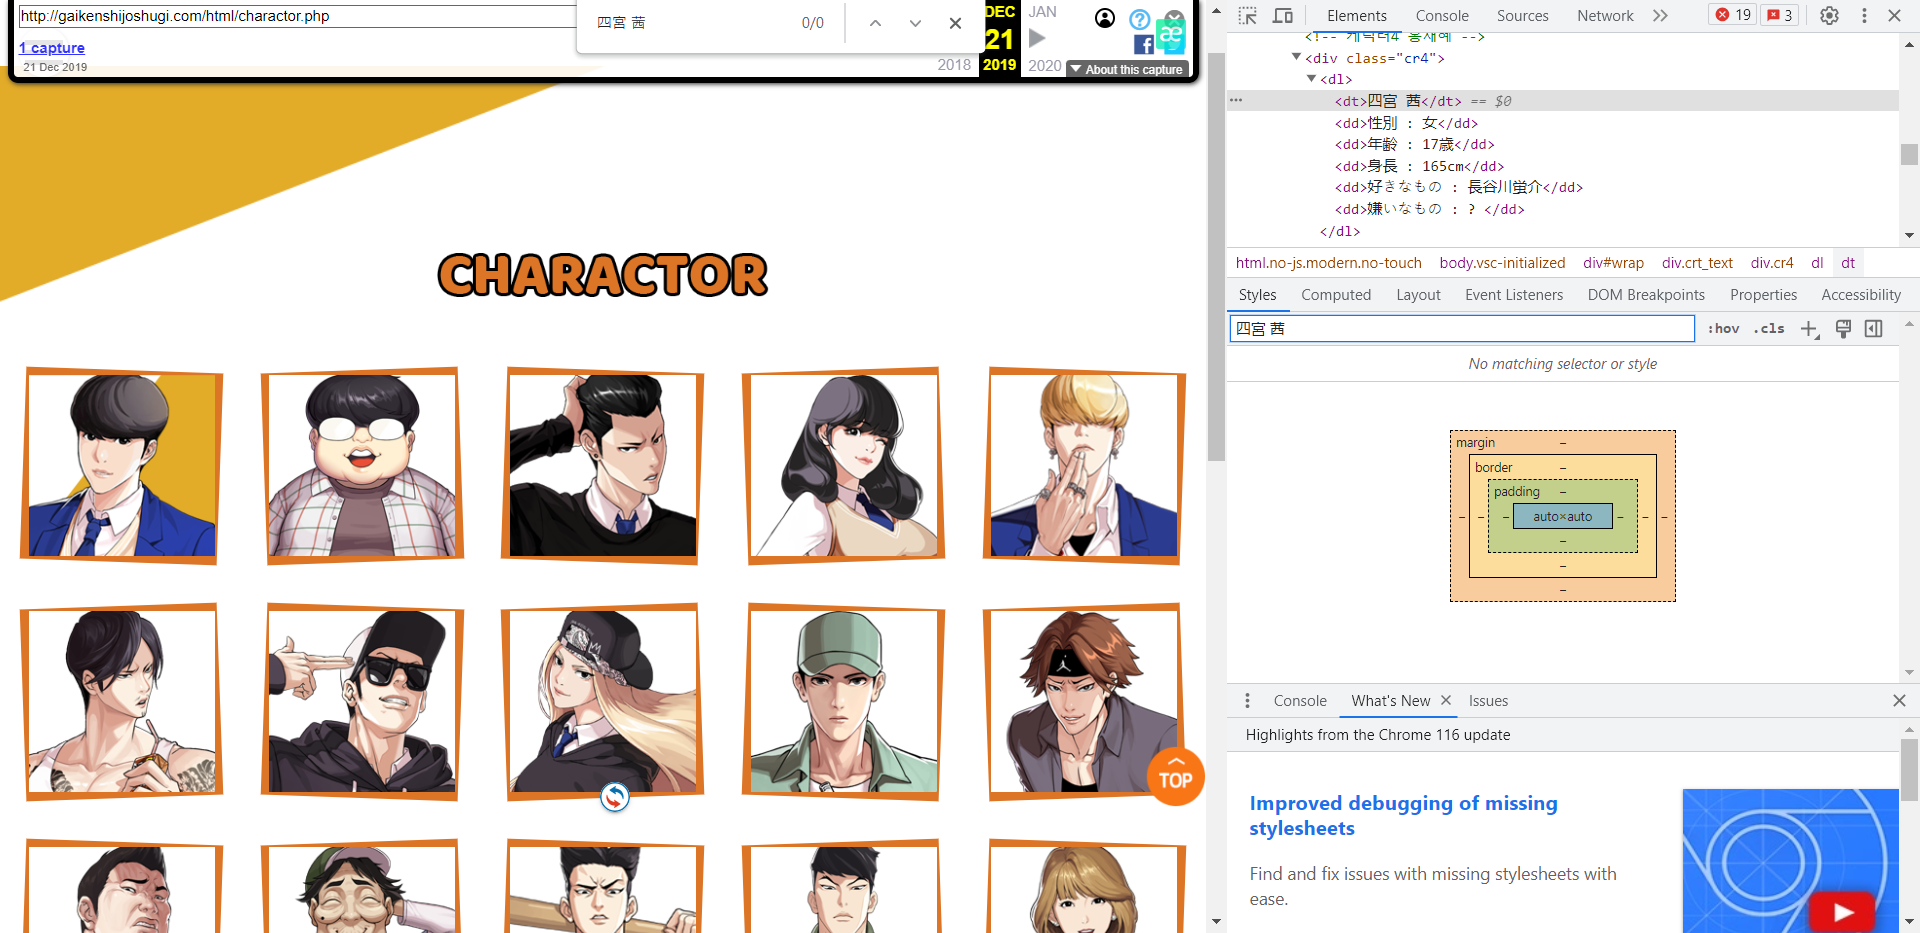Toggle the :hov element state panel
The height and width of the screenshot is (933, 1920).
[x=1723, y=329]
